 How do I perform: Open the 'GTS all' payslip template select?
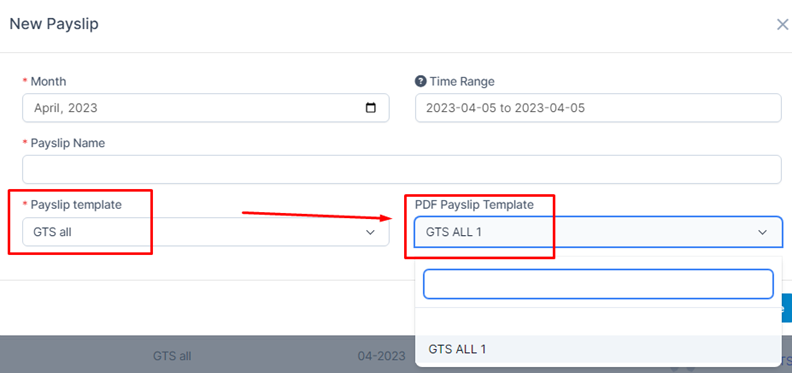(x=206, y=232)
